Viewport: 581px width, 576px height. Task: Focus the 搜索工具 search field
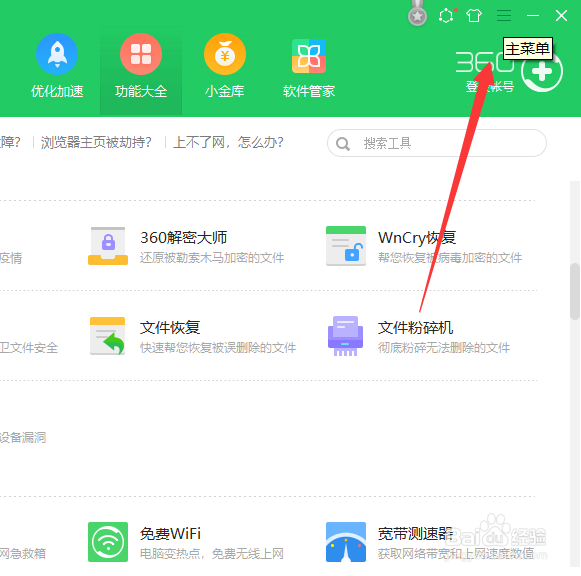(437, 143)
